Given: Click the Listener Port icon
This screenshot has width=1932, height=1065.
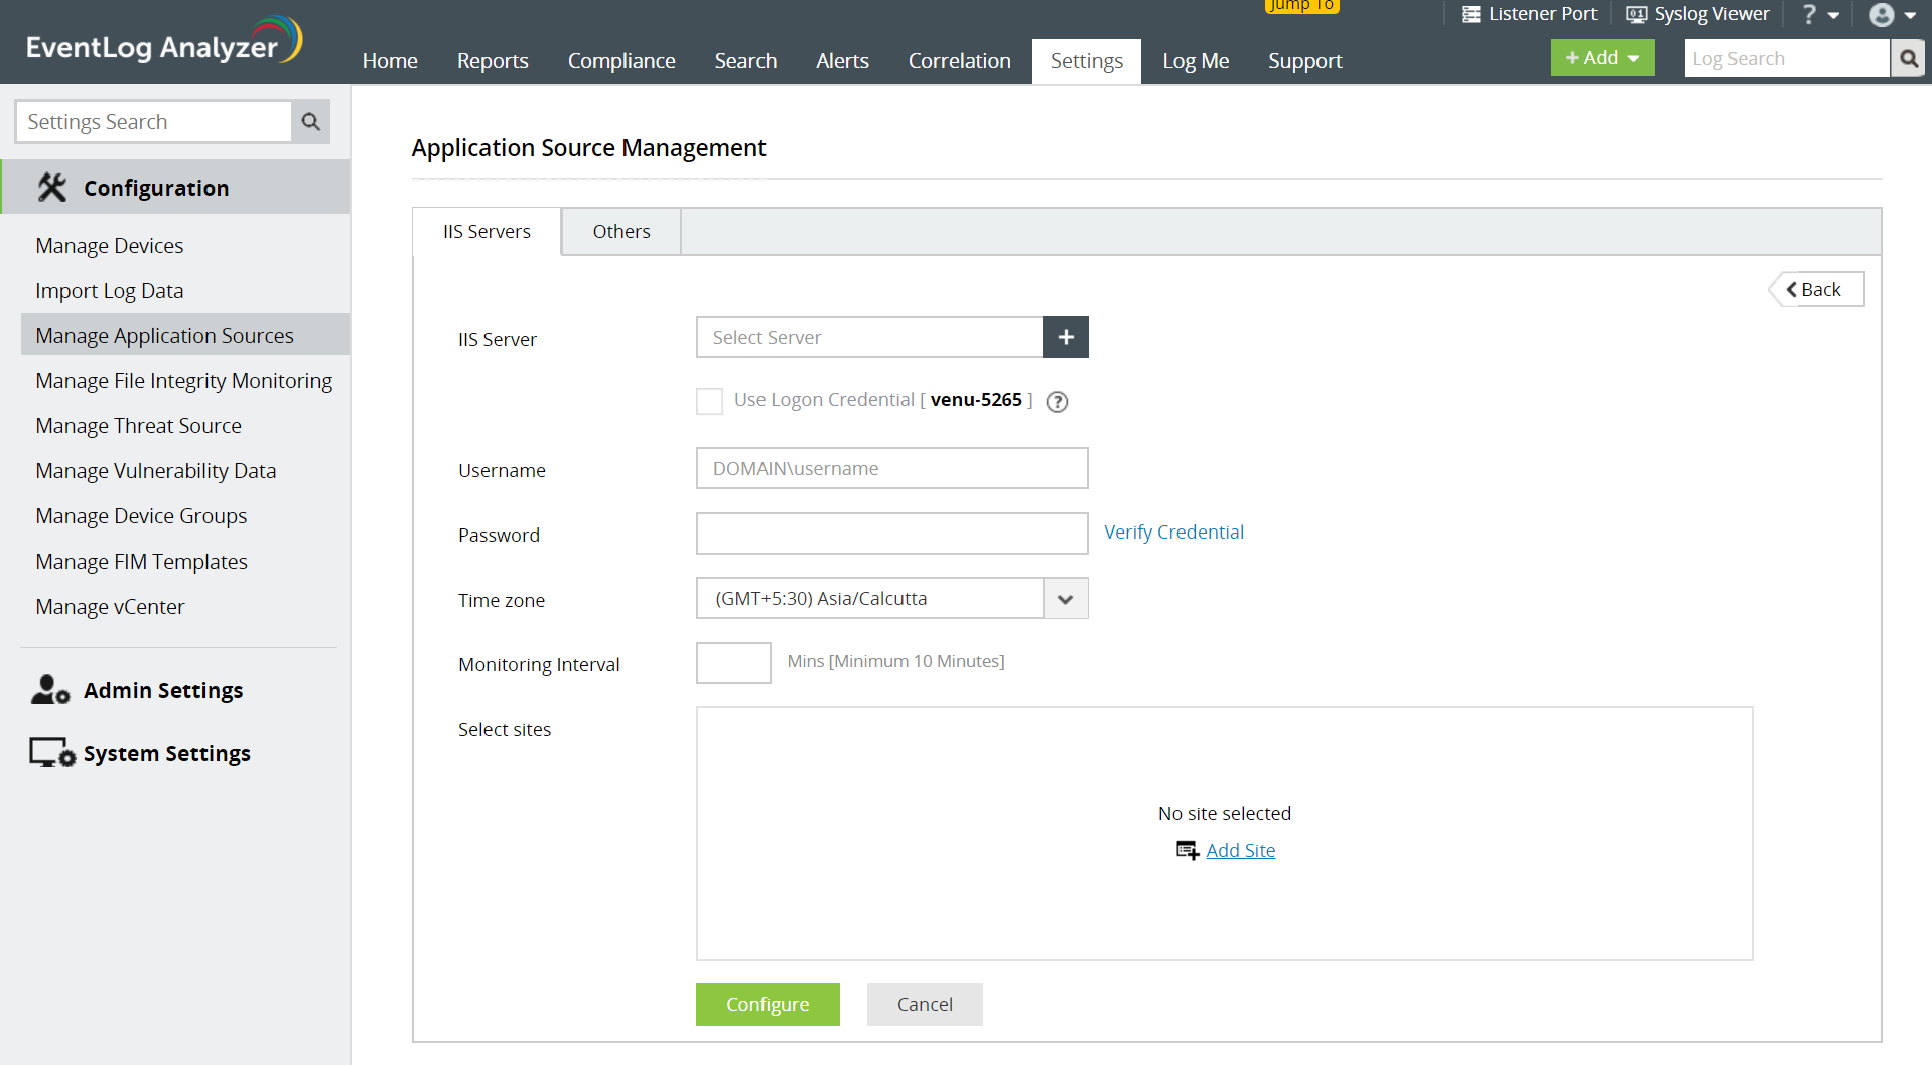Looking at the screenshot, I should coord(1471,14).
